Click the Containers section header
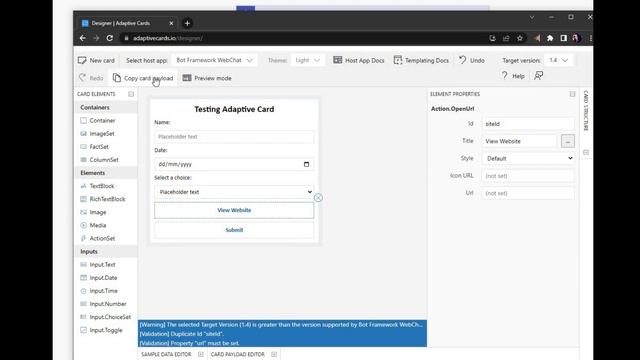 [106, 107]
